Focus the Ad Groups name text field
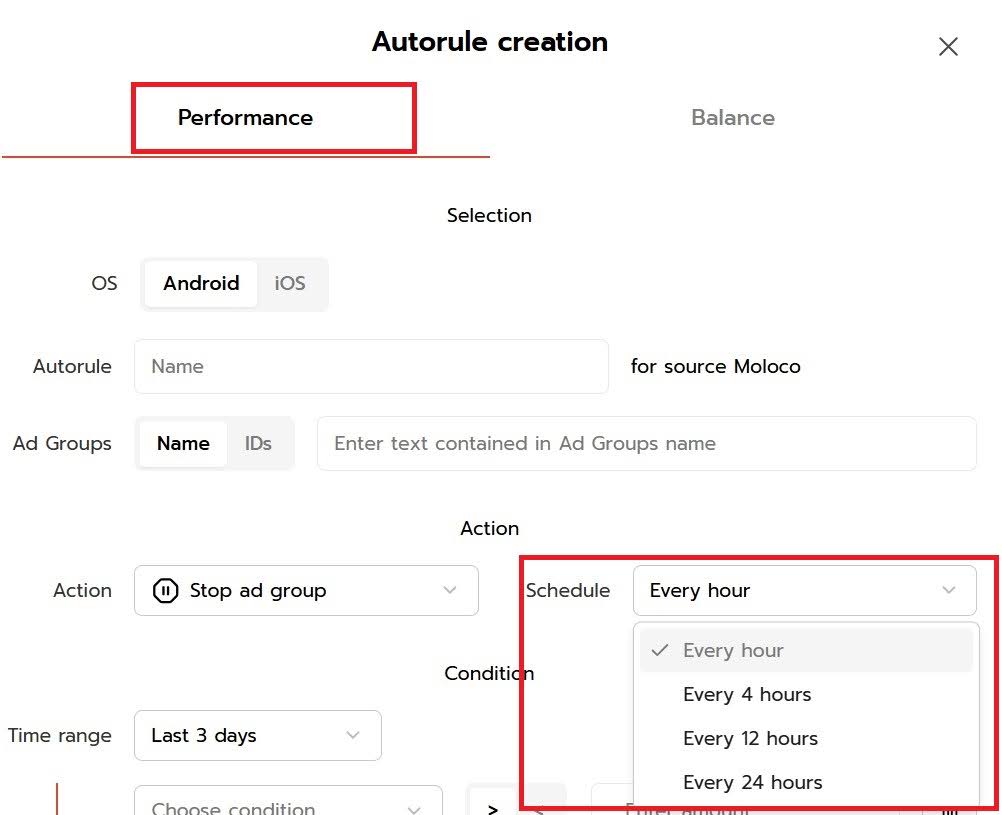 (x=645, y=443)
